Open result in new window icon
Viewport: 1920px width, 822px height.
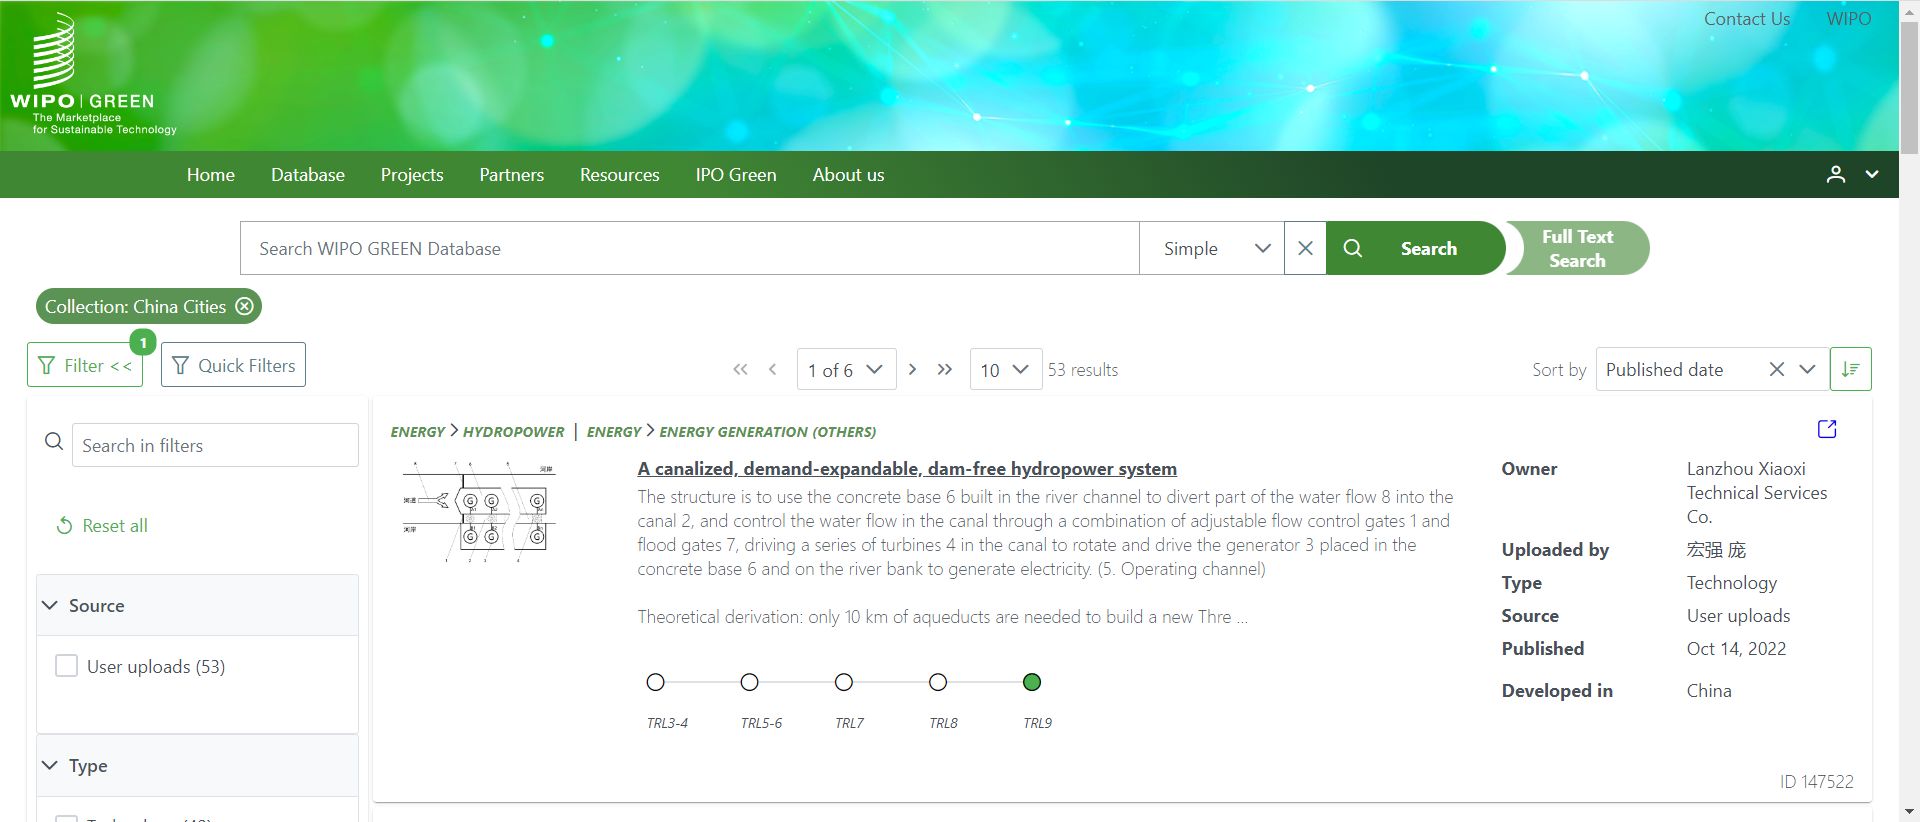(1827, 429)
